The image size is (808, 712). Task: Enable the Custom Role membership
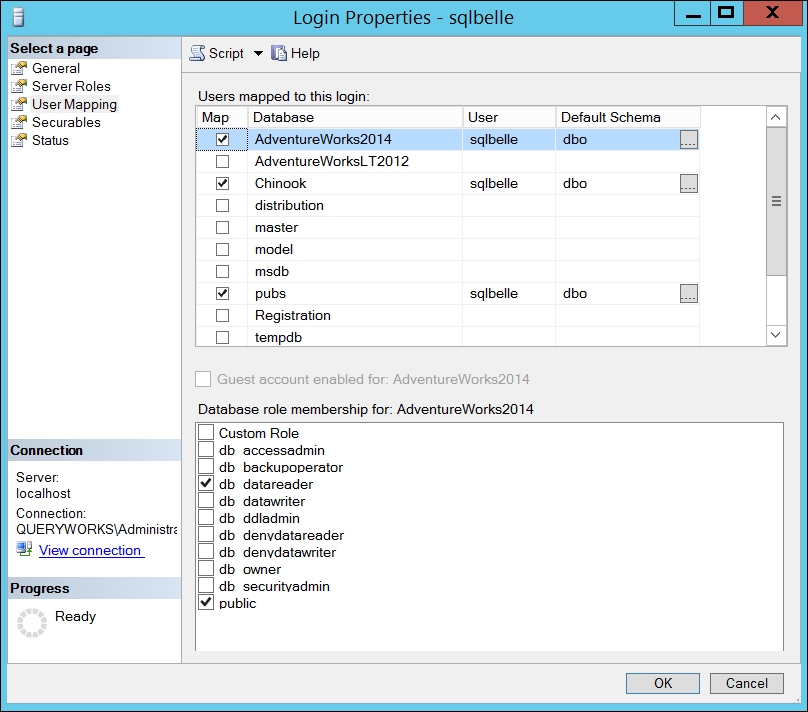[206, 432]
